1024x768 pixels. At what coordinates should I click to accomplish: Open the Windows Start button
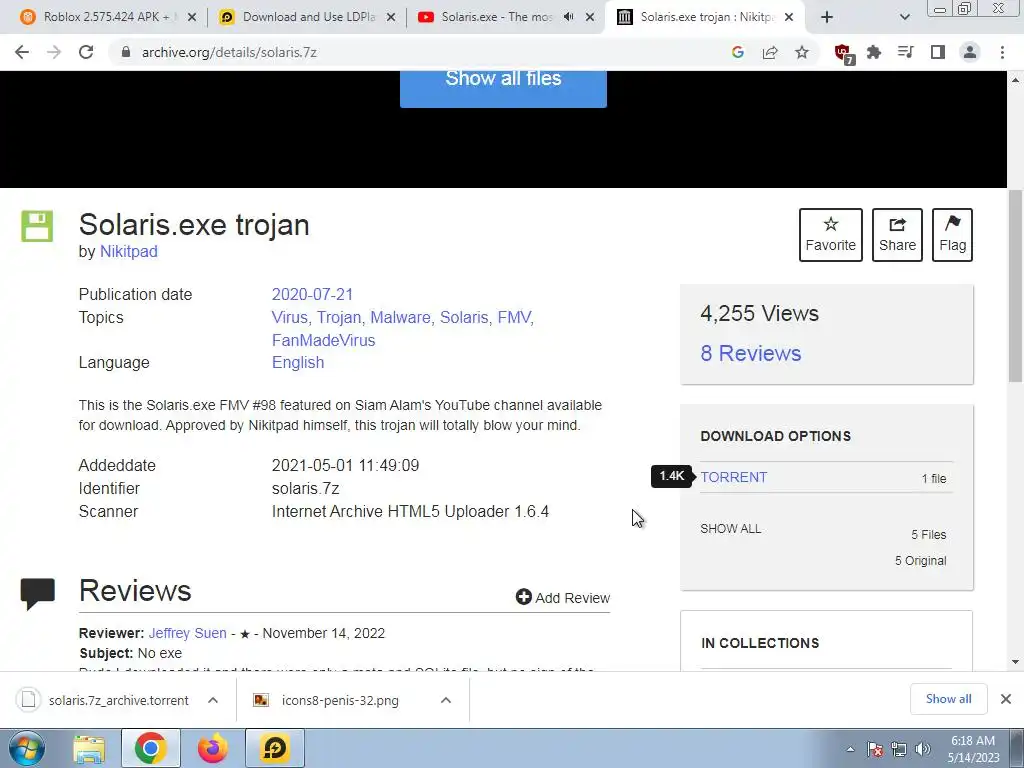click(x=26, y=748)
